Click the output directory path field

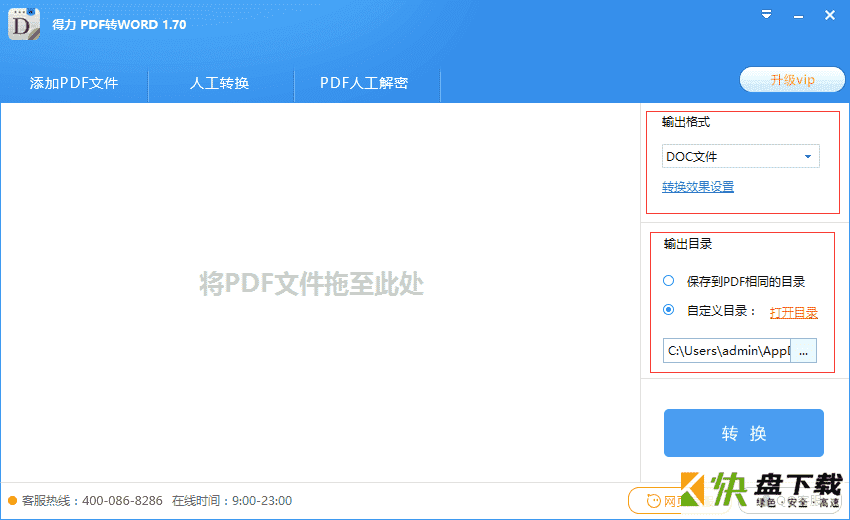tap(726, 351)
